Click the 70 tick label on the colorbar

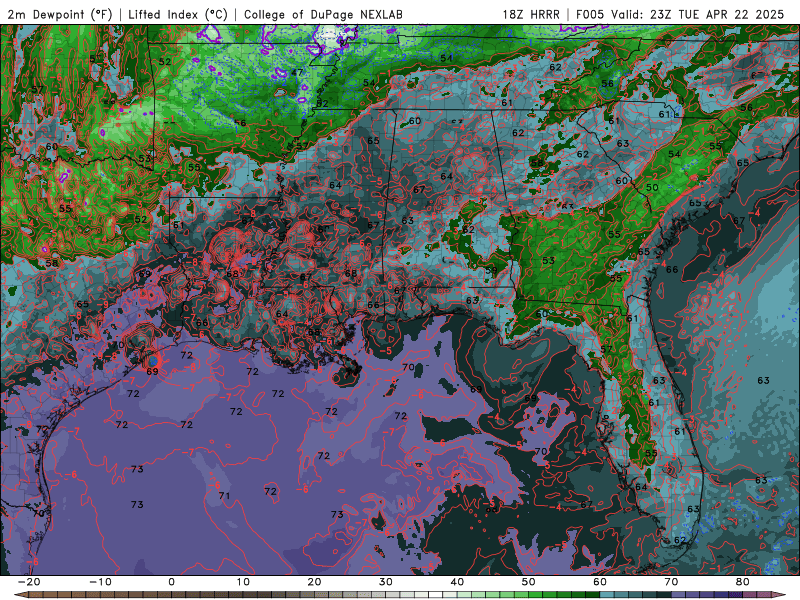tap(671, 582)
